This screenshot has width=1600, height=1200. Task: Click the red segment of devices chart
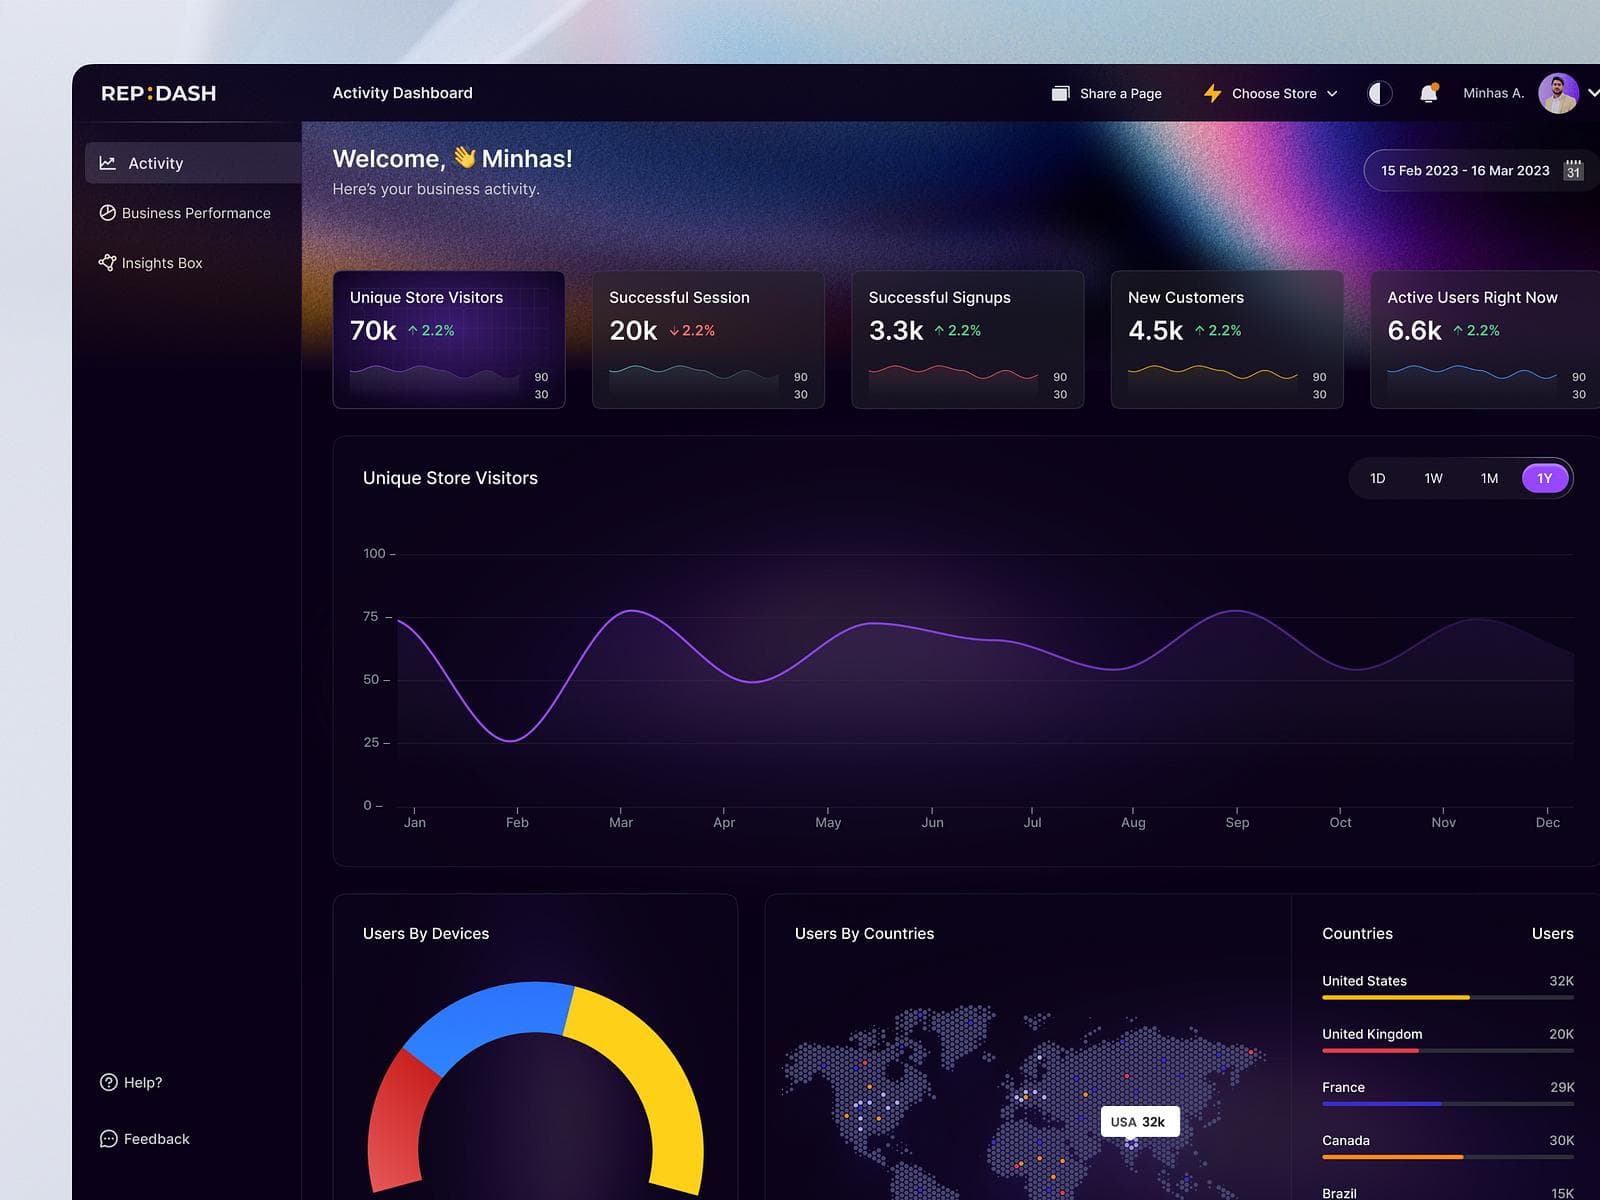398,1120
